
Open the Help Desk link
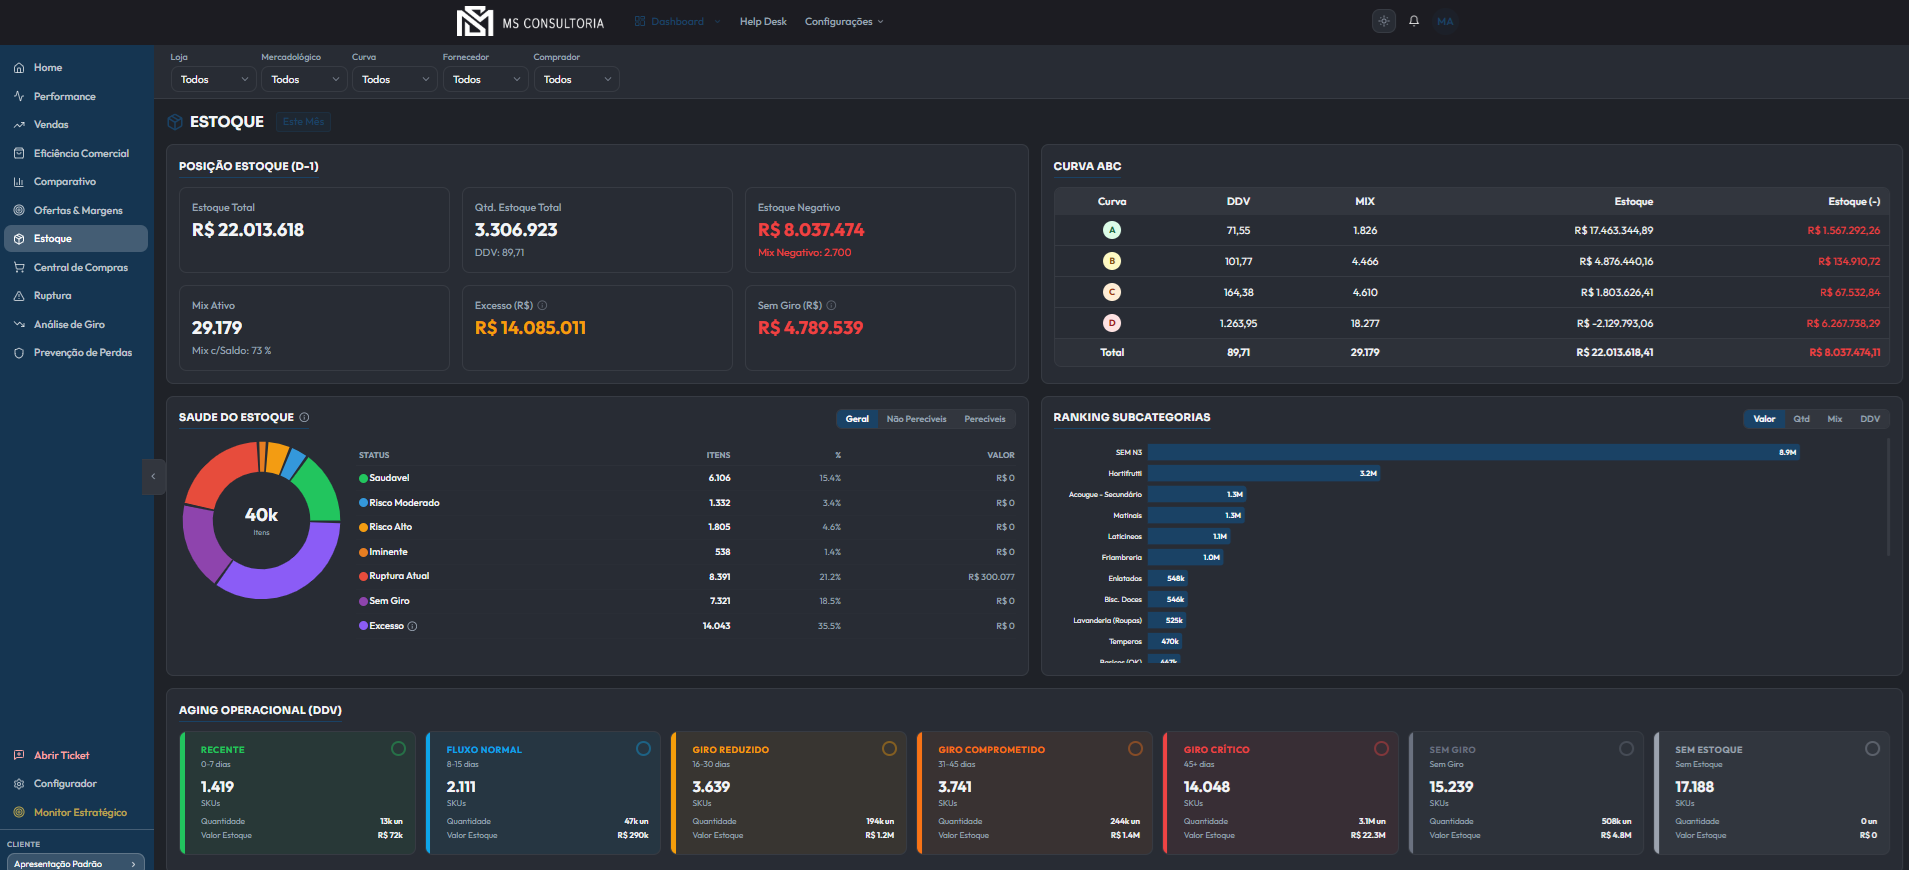[763, 22]
